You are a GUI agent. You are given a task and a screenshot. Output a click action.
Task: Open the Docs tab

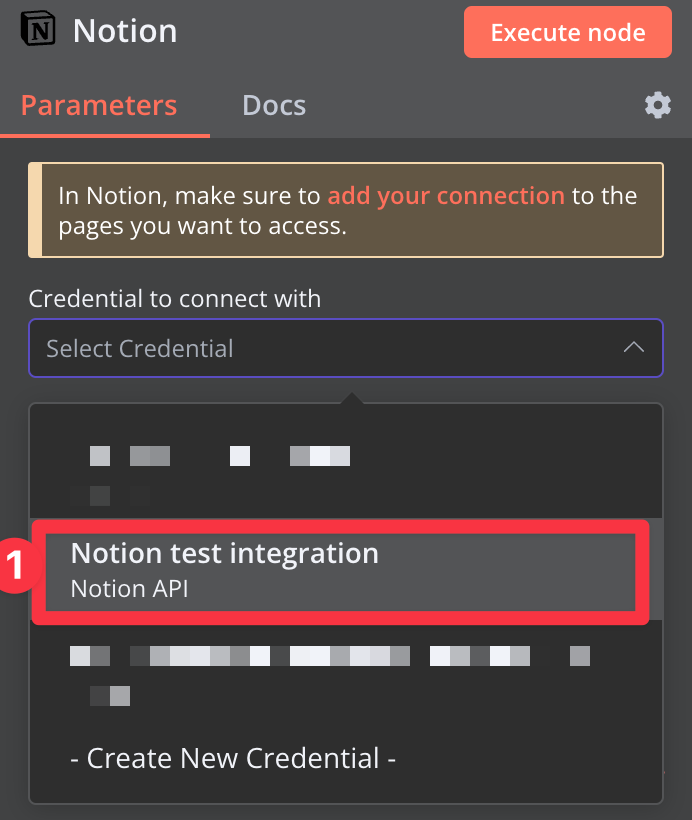coord(274,105)
